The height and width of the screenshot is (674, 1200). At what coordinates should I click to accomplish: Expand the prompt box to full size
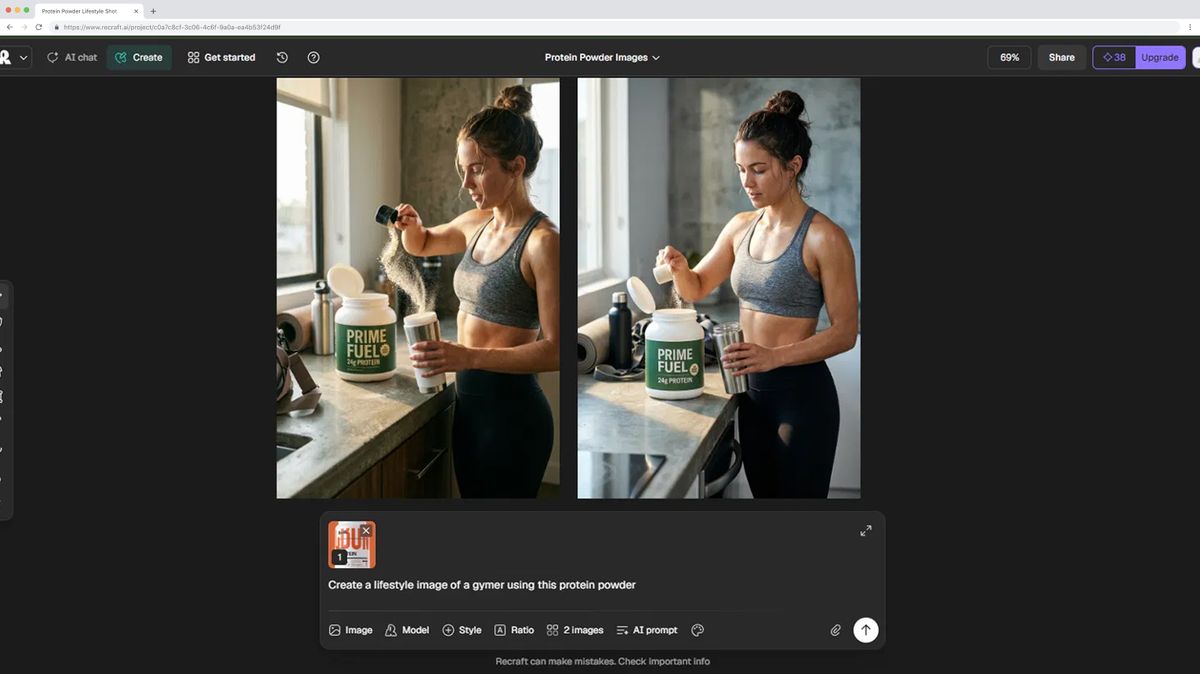click(866, 531)
